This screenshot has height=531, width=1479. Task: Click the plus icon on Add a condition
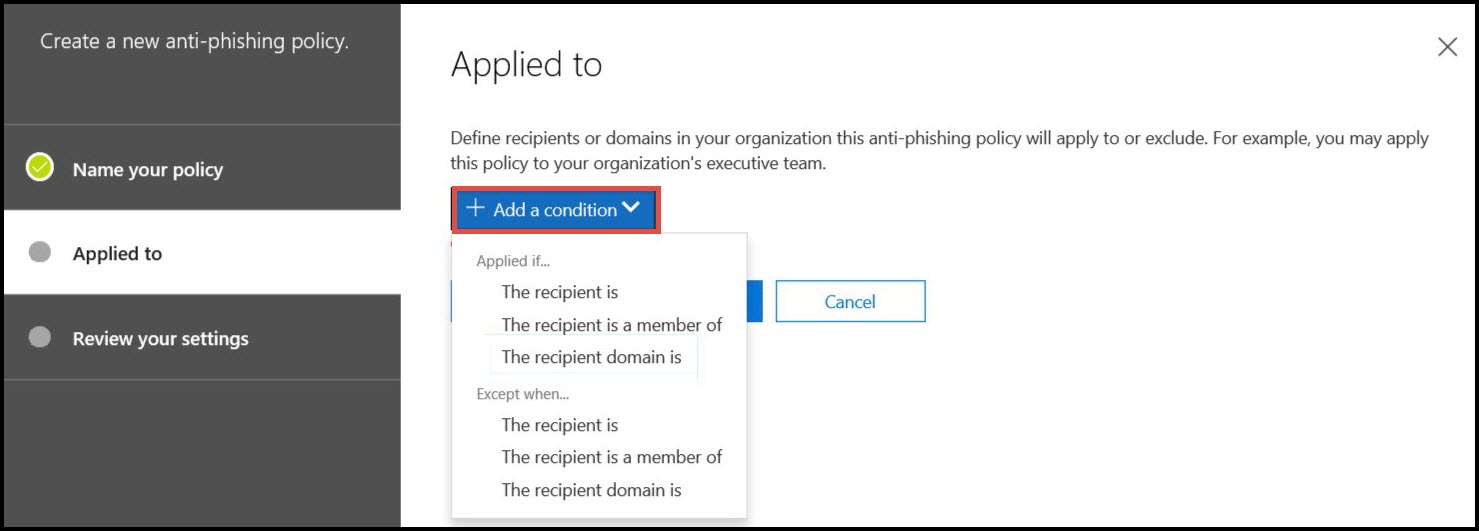(x=476, y=209)
